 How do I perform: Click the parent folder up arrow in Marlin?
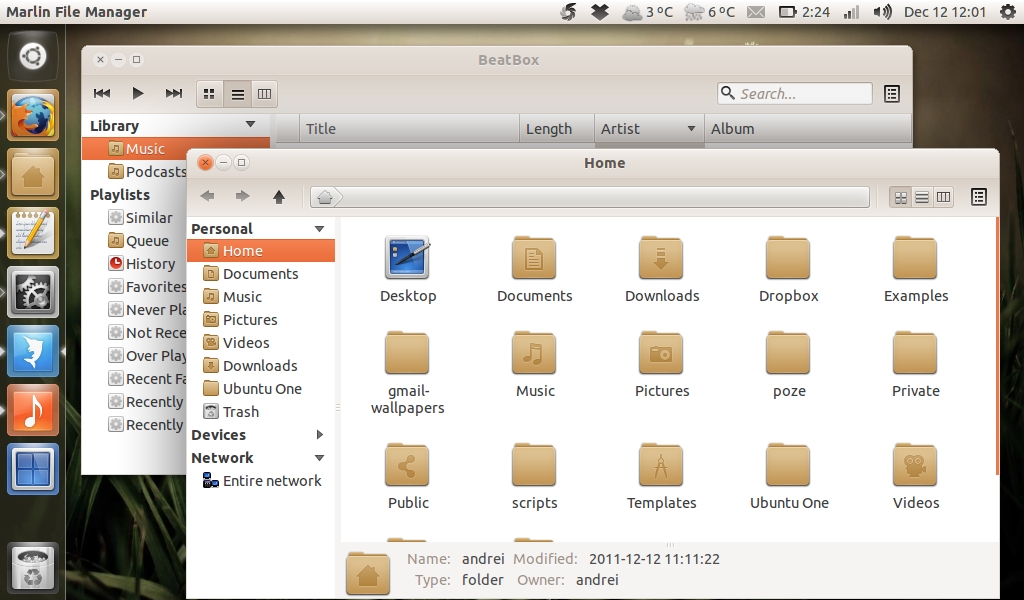click(279, 197)
